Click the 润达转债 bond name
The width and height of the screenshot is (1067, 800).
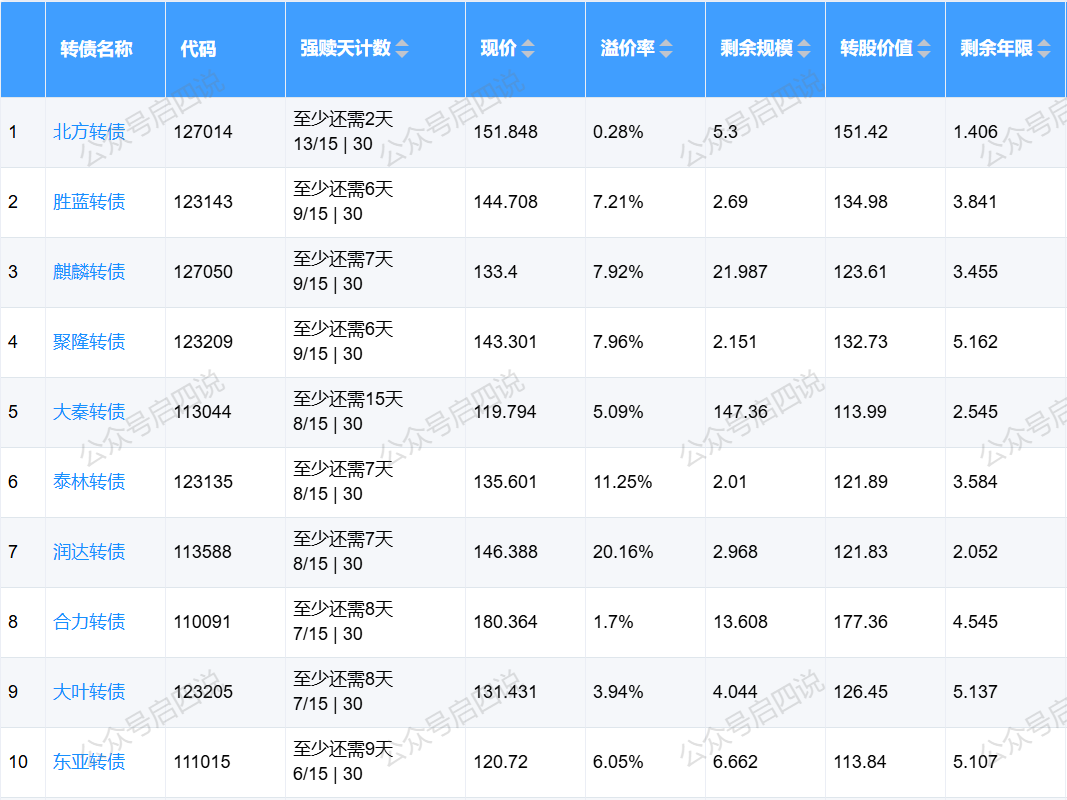[x=89, y=552]
